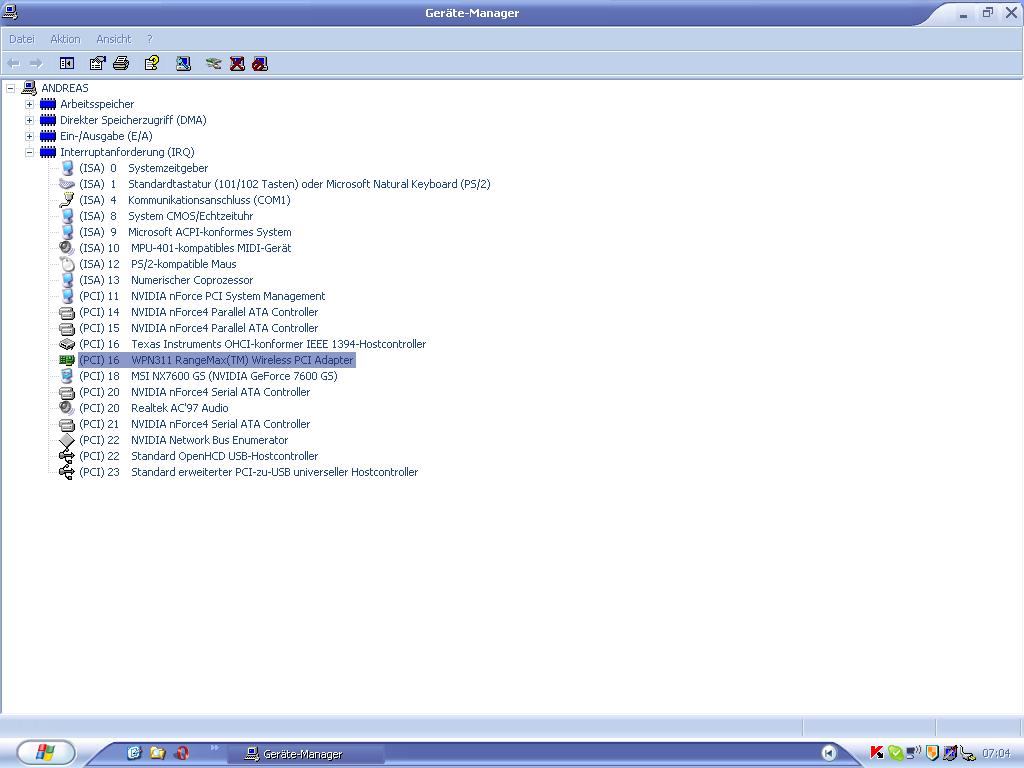Select WPN311 RangeMax(TM) Wireless PCI Adapter
Screen dimensions: 1024x768
[217, 360]
